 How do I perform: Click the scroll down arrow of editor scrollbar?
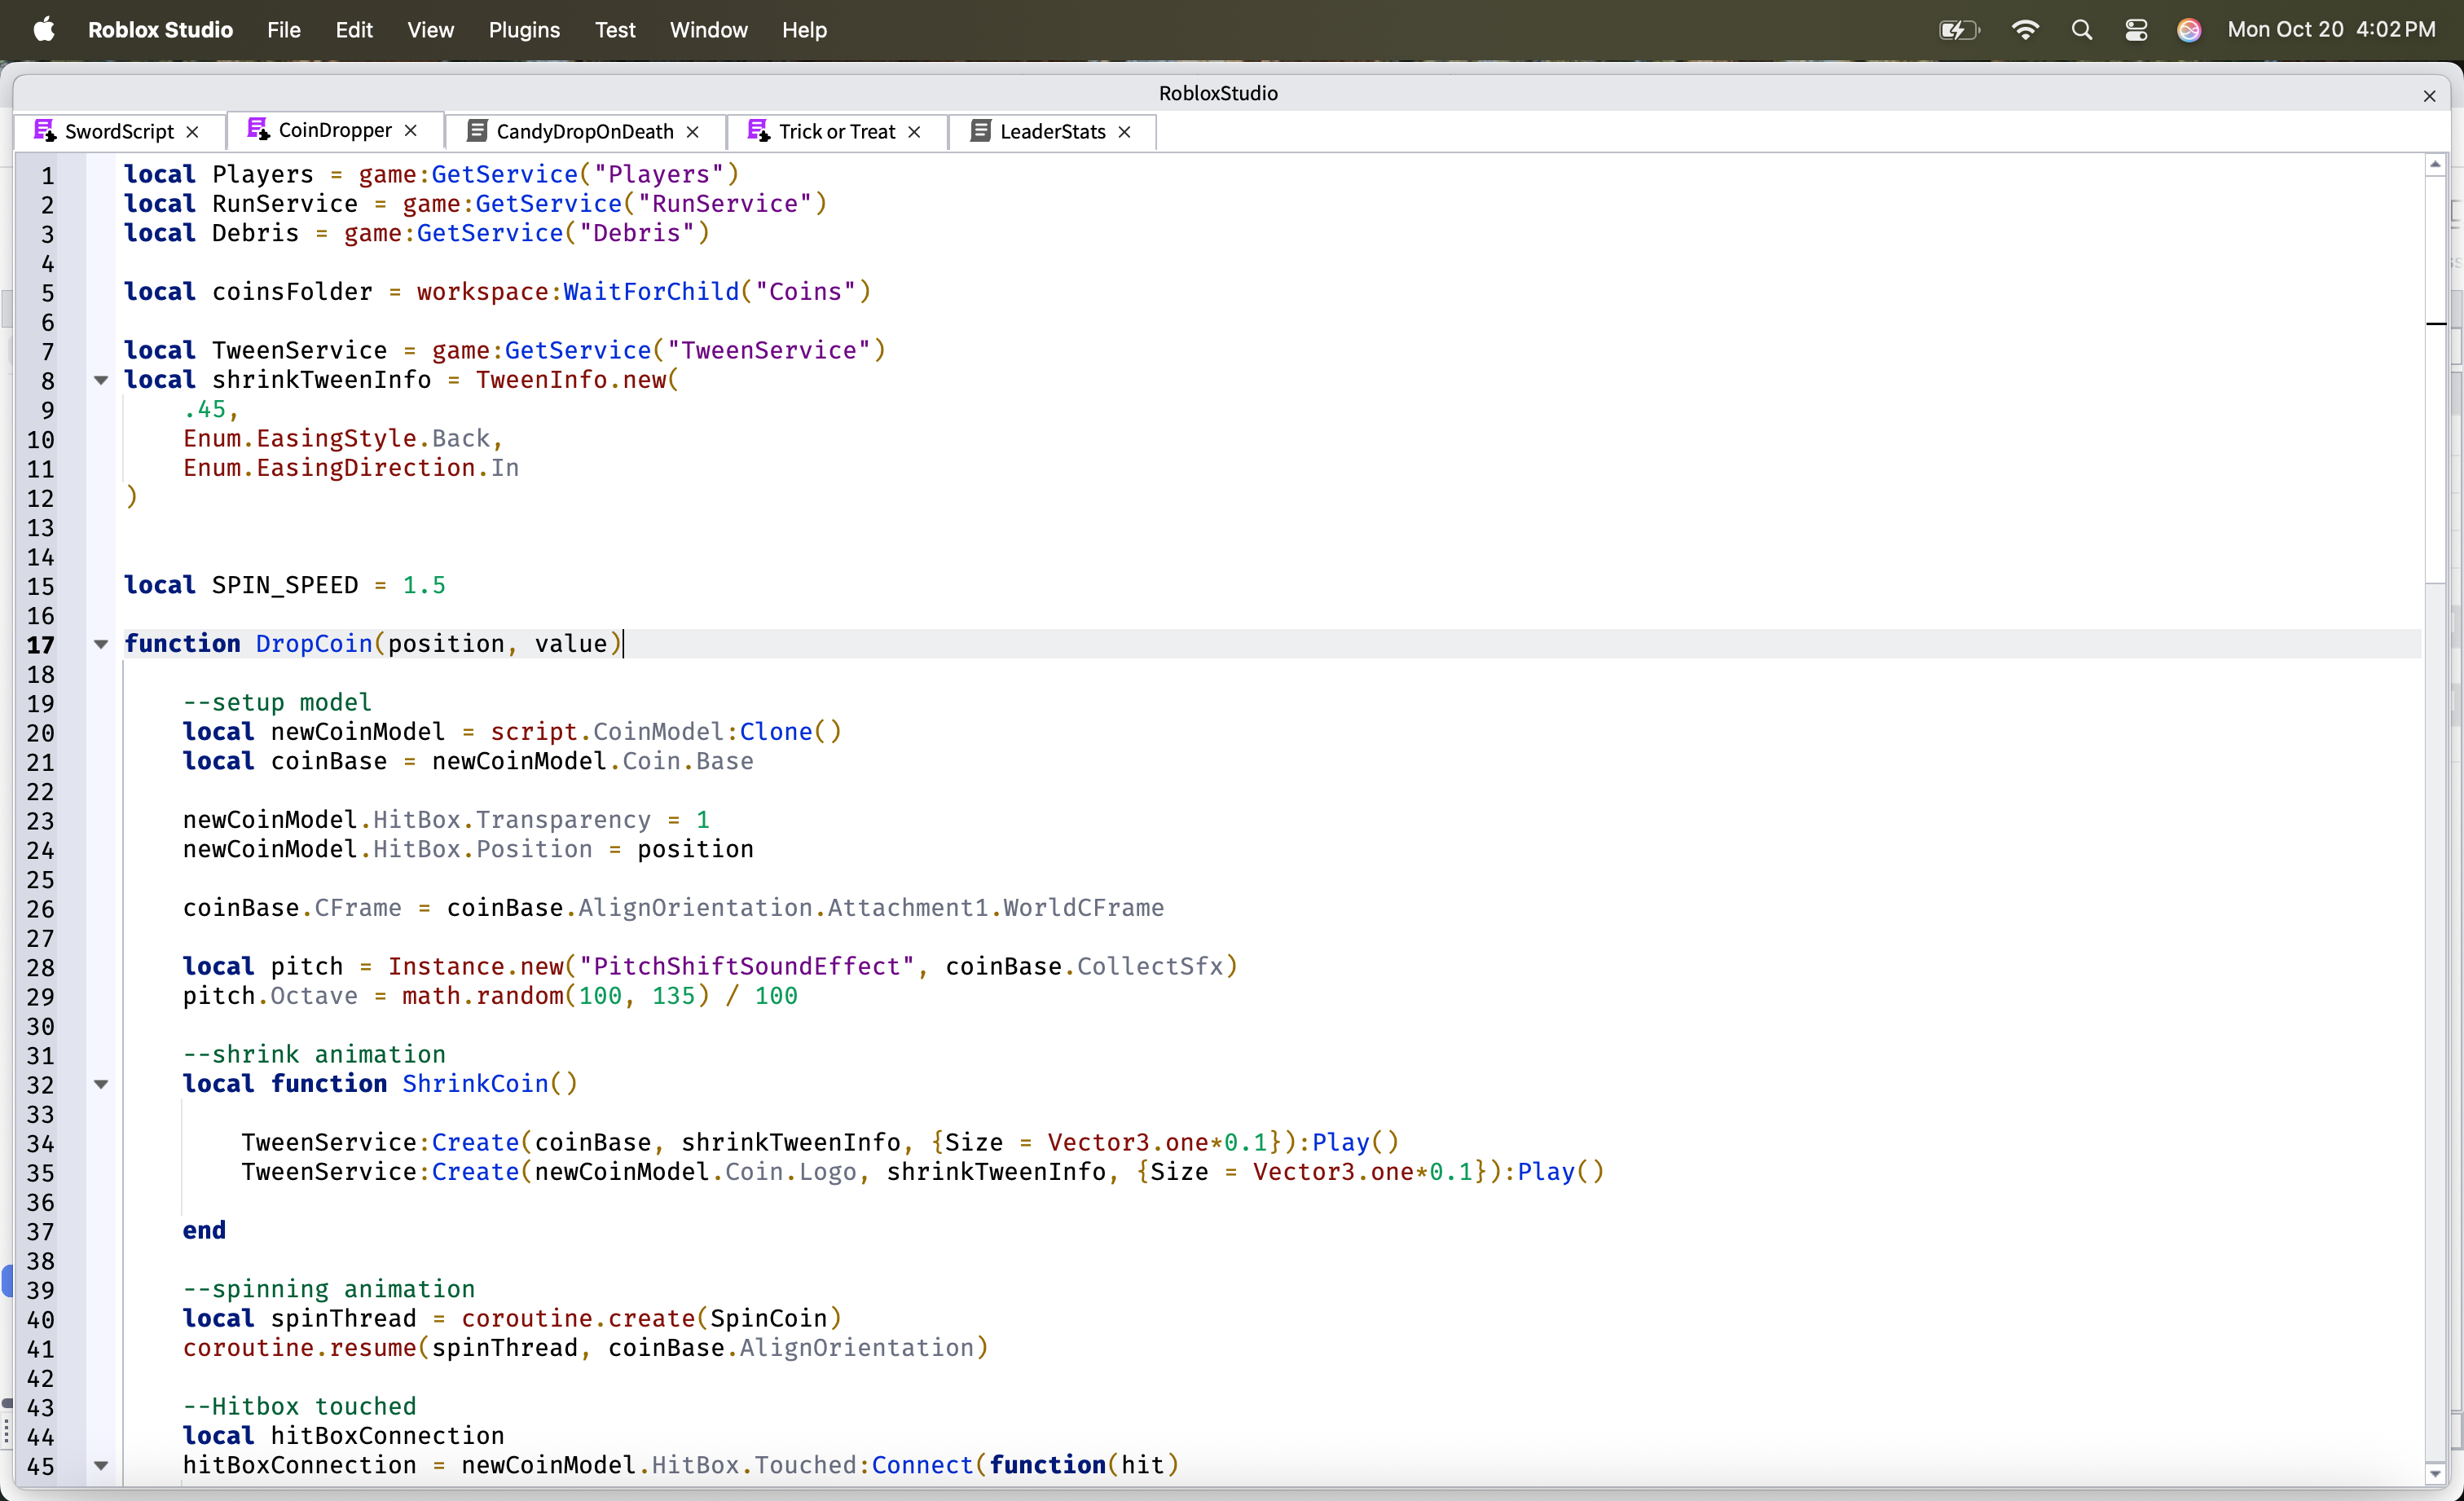(x=2435, y=1473)
